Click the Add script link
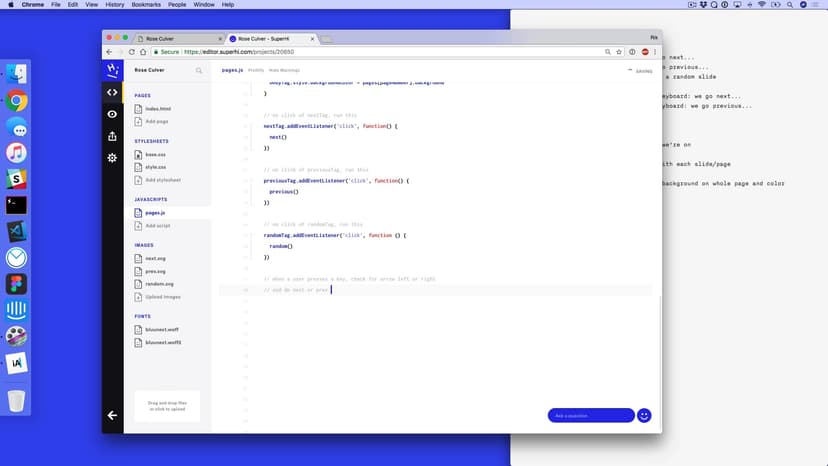 tap(158, 226)
